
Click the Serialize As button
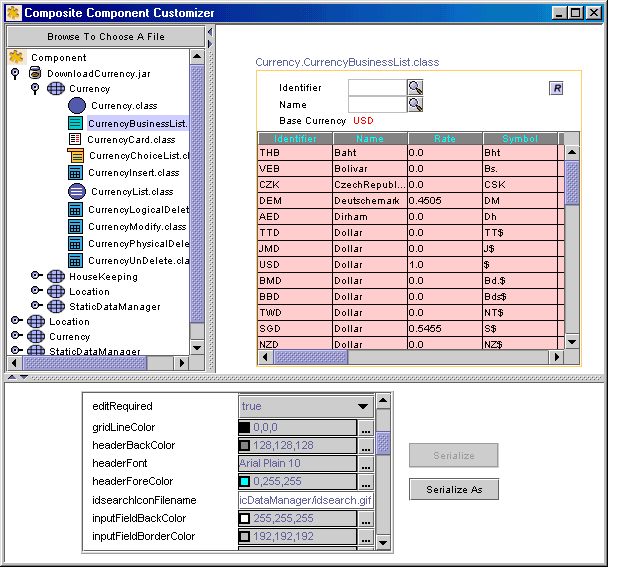453,489
